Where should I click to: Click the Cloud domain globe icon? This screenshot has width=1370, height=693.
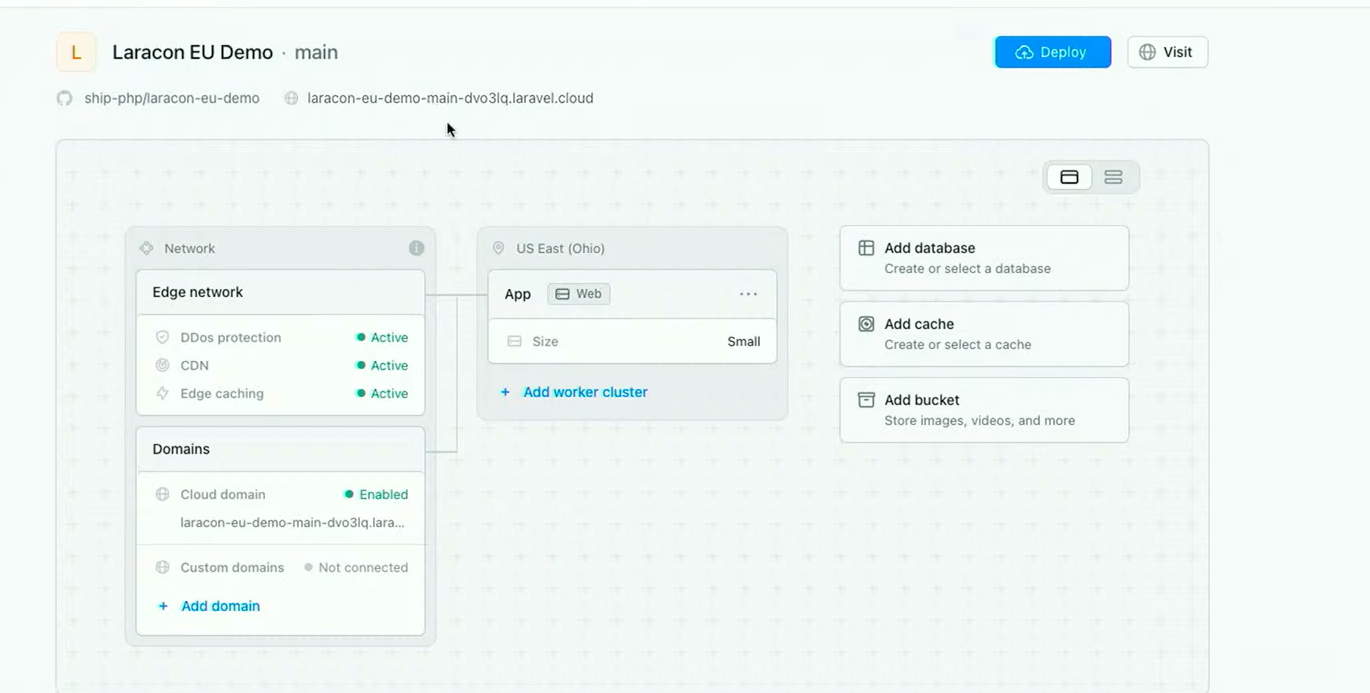162,494
